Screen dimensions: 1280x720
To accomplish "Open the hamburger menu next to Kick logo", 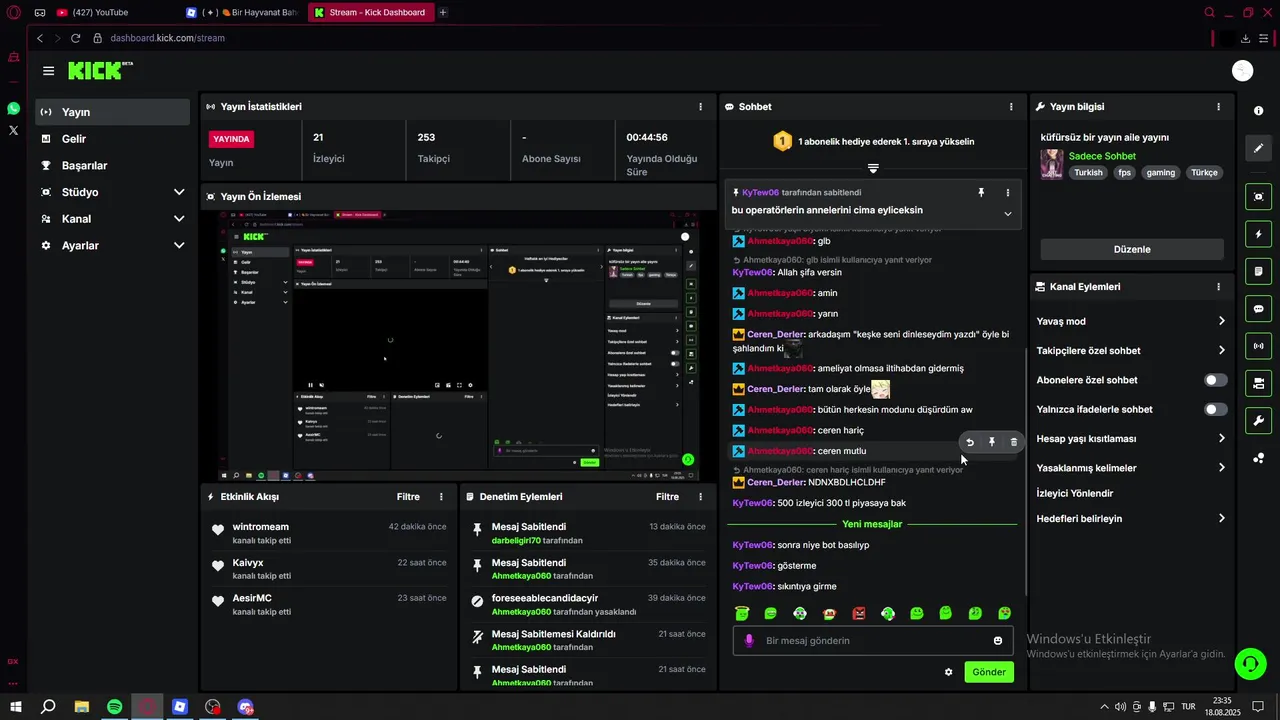I will (x=48, y=71).
